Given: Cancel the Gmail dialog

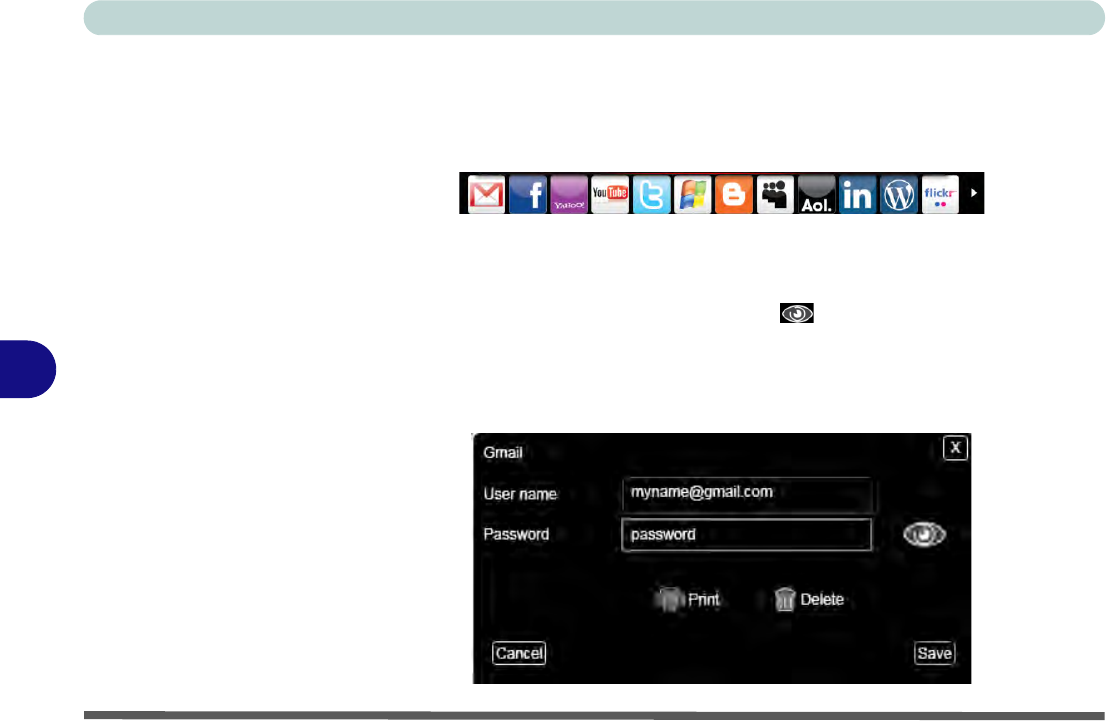Looking at the screenshot, I should [x=519, y=653].
